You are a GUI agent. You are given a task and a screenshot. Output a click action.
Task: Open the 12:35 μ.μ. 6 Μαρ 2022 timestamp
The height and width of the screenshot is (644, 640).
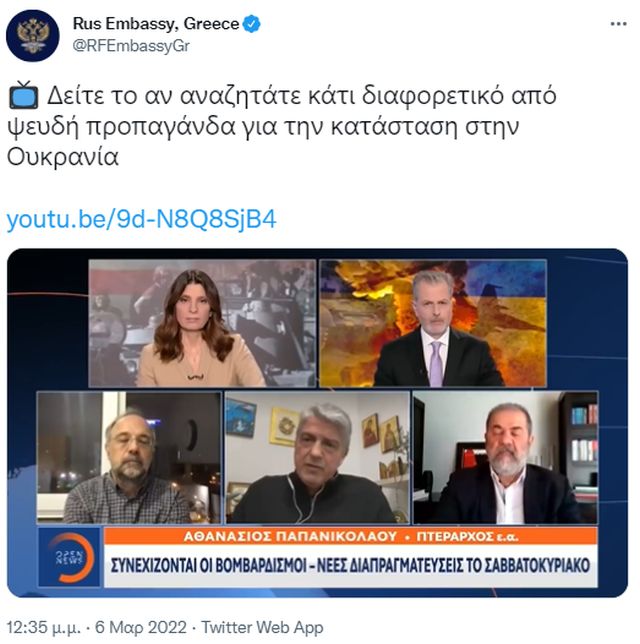point(97,628)
